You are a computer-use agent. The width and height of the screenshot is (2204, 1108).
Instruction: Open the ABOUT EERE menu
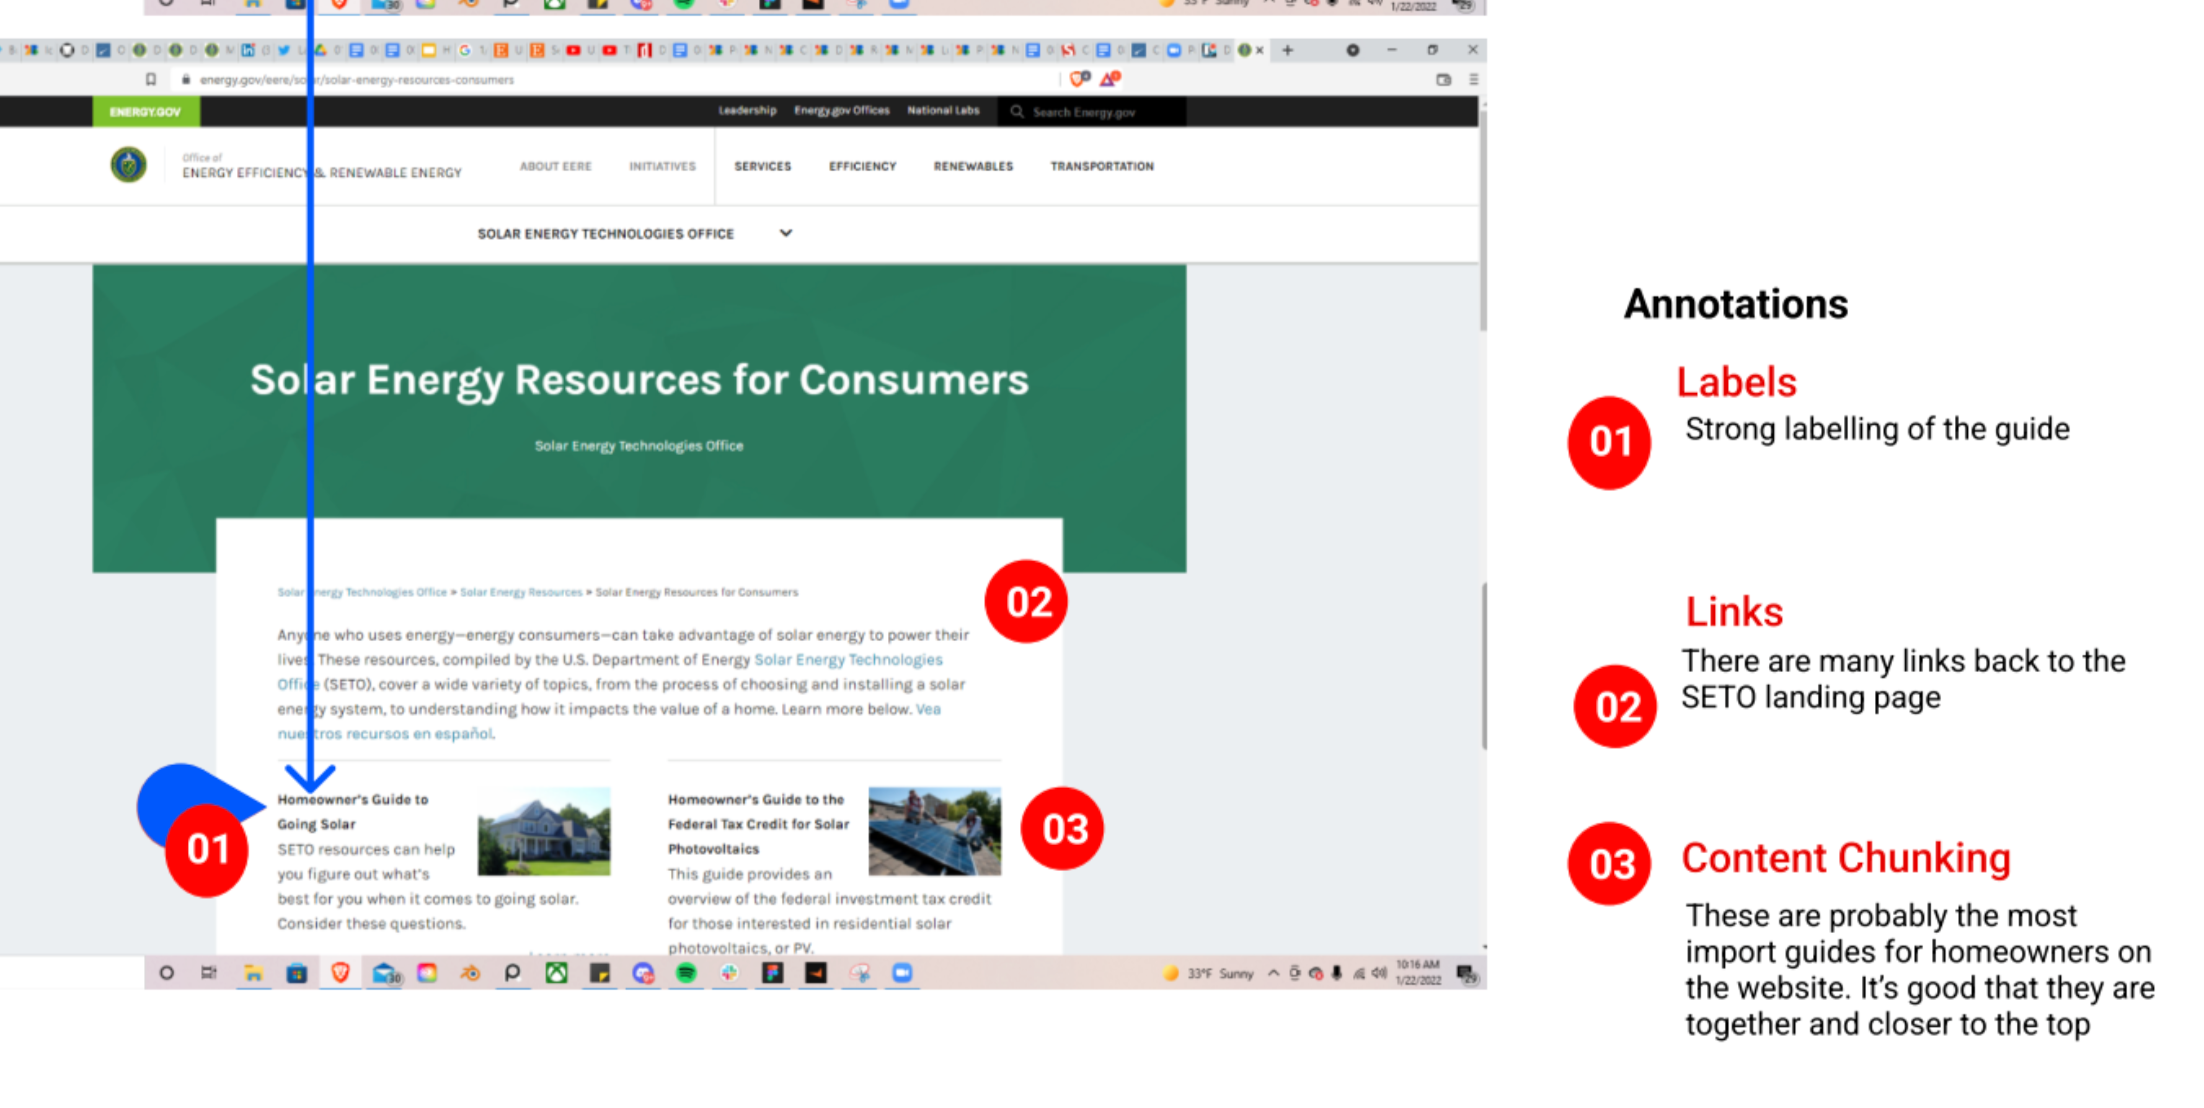click(x=555, y=166)
